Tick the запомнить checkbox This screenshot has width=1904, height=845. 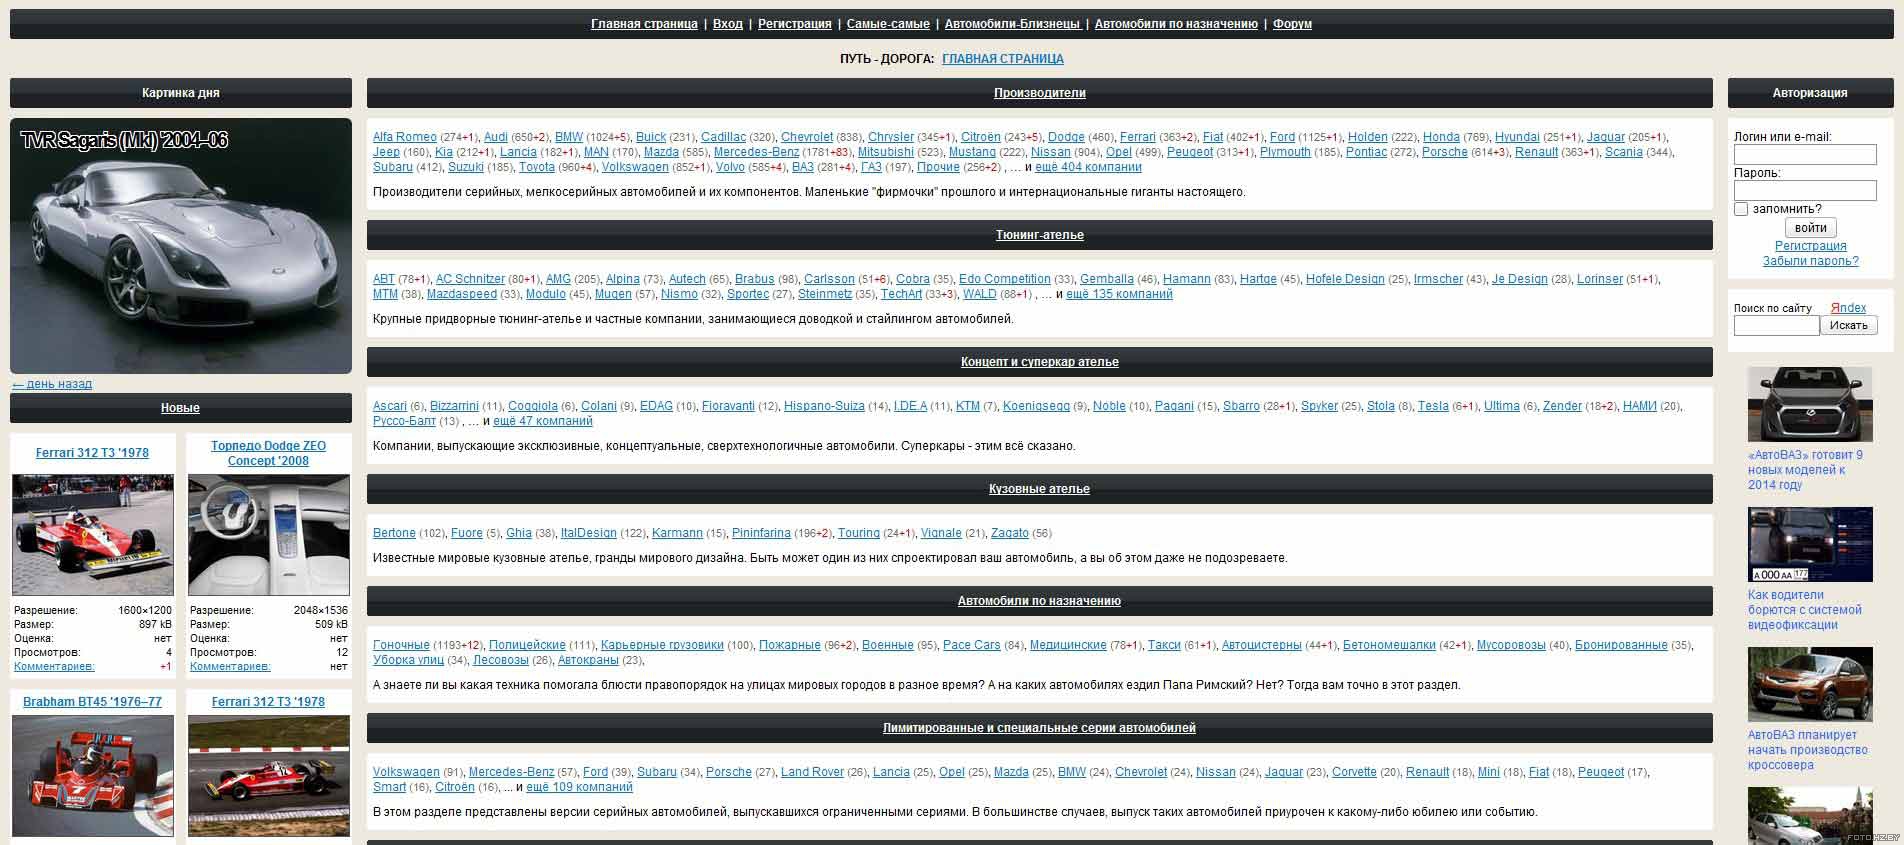click(x=1741, y=209)
